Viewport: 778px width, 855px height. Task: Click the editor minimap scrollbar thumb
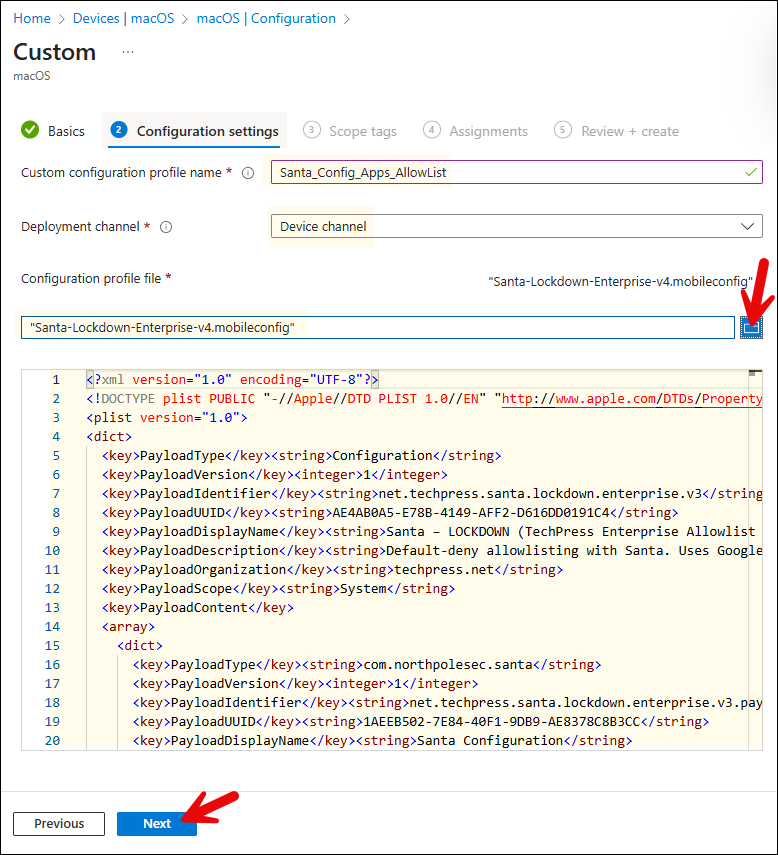pos(755,373)
